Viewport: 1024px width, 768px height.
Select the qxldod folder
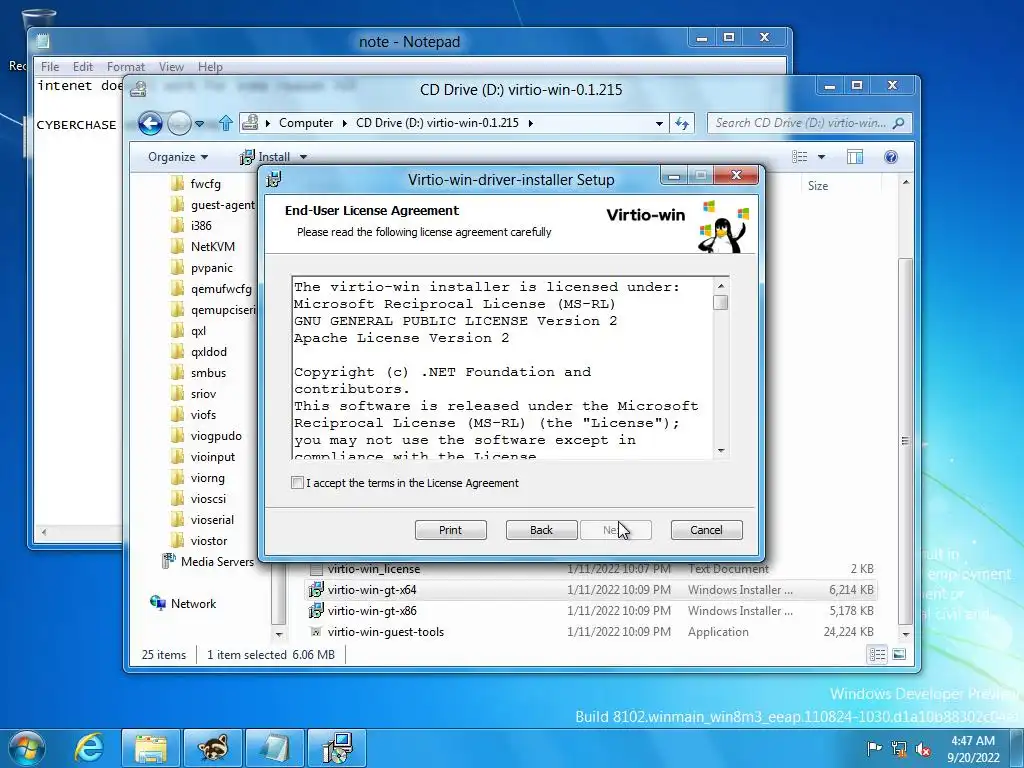pos(208,351)
